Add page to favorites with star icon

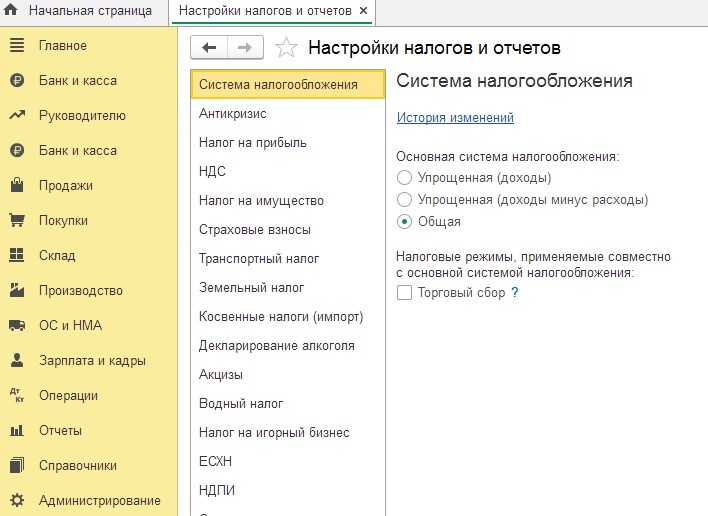pyautogui.click(x=286, y=47)
